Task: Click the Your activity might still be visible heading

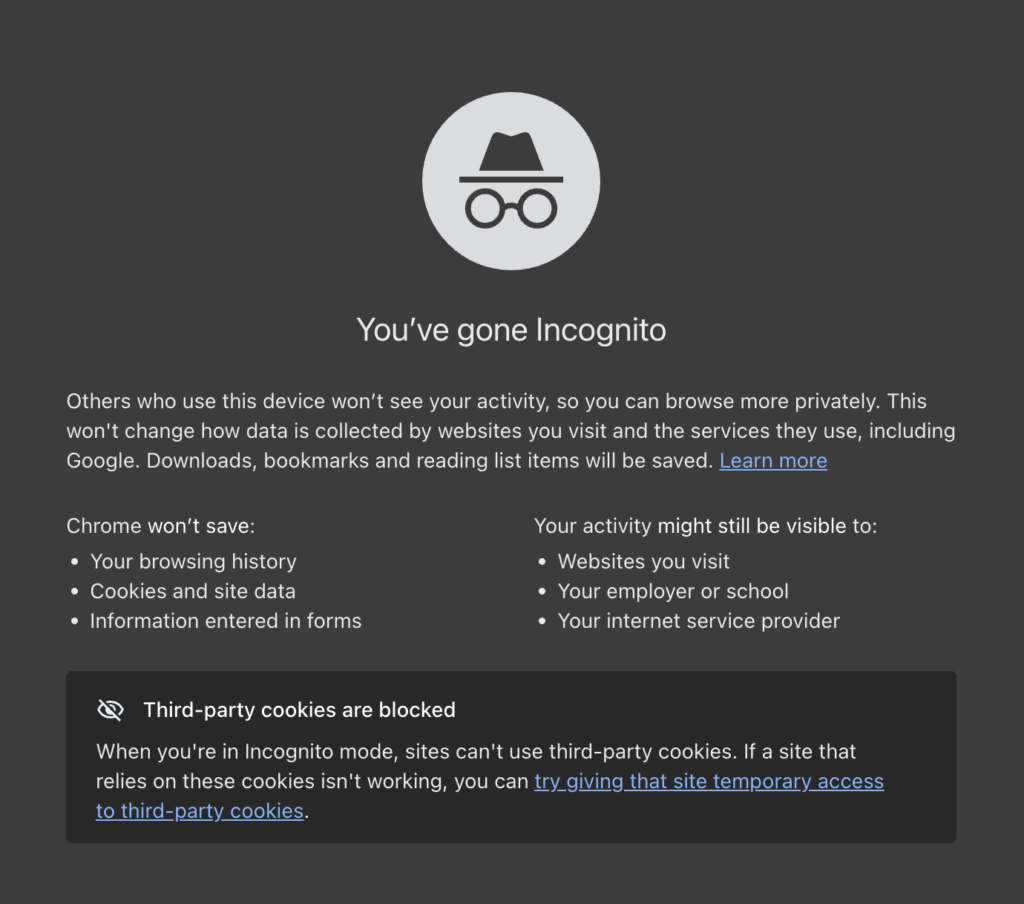Action: [705, 525]
